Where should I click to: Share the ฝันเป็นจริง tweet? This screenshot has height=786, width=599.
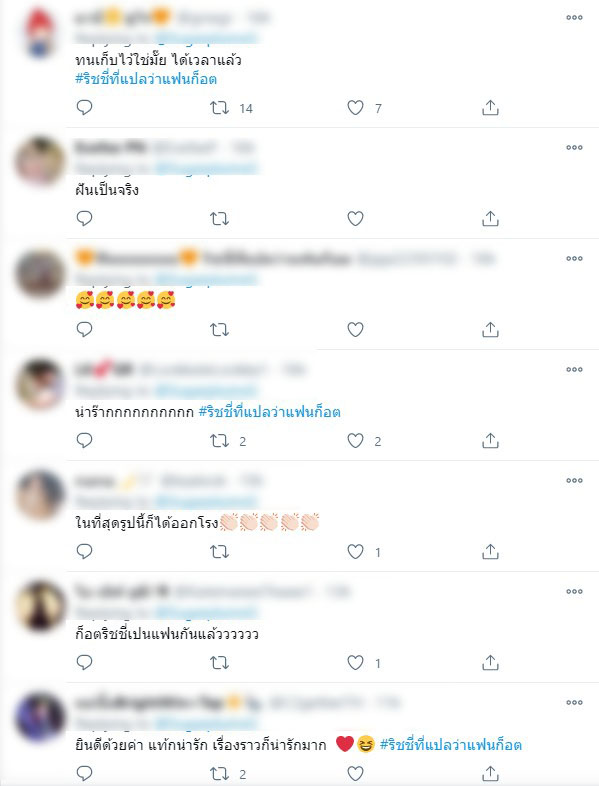[x=490, y=219]
